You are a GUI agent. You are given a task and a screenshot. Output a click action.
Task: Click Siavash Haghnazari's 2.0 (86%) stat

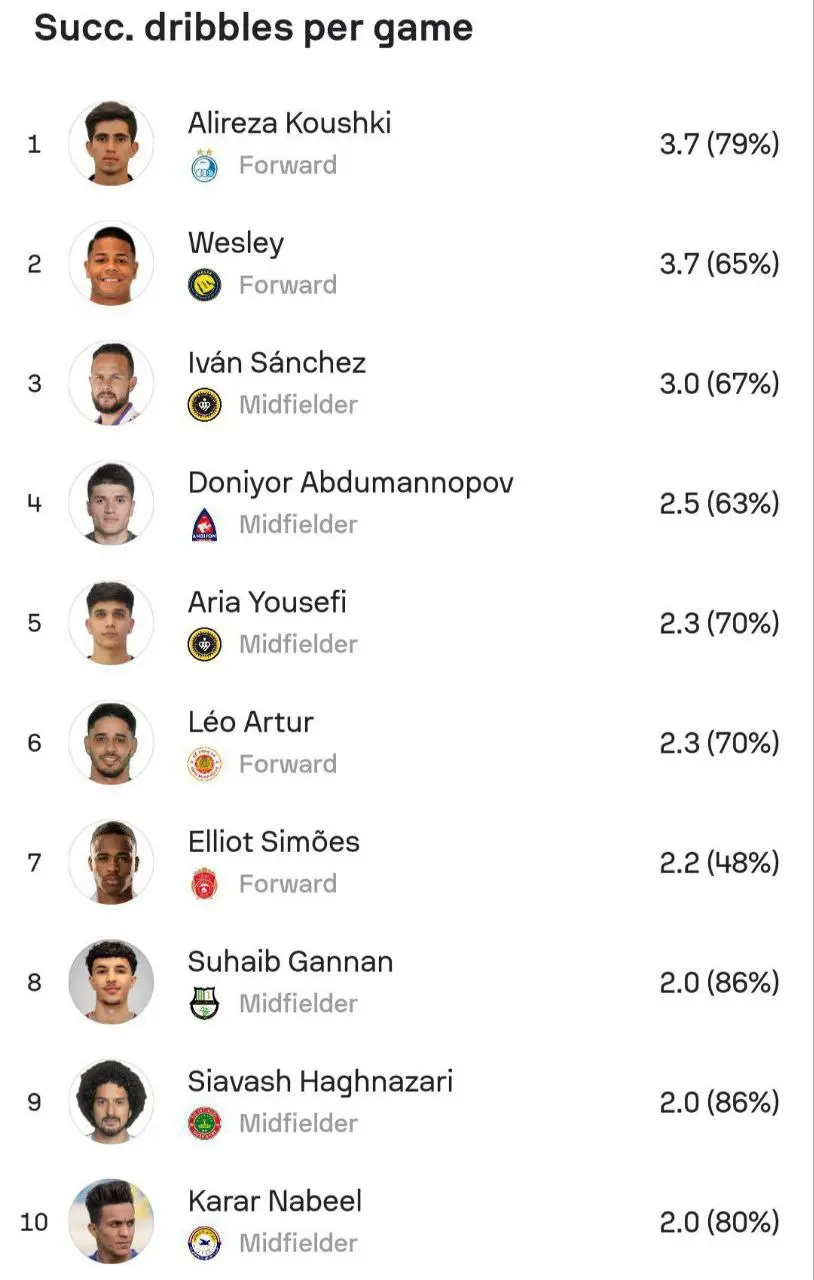pos(718,1102)
